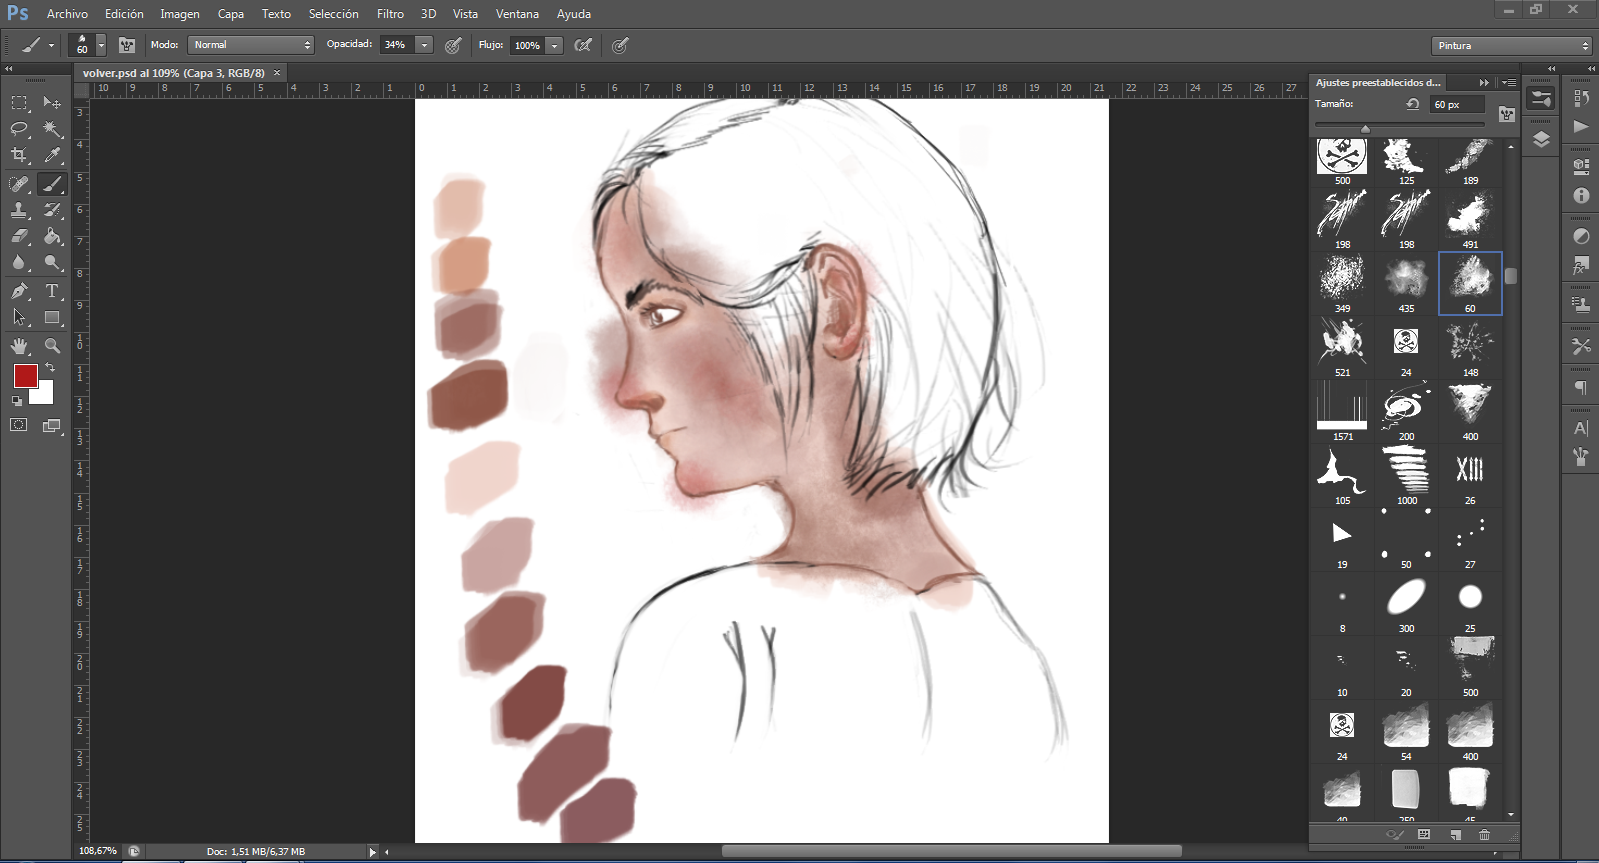Open the Styles fx panel icon
1599x863 pixels.
(x=1581, y=266)
